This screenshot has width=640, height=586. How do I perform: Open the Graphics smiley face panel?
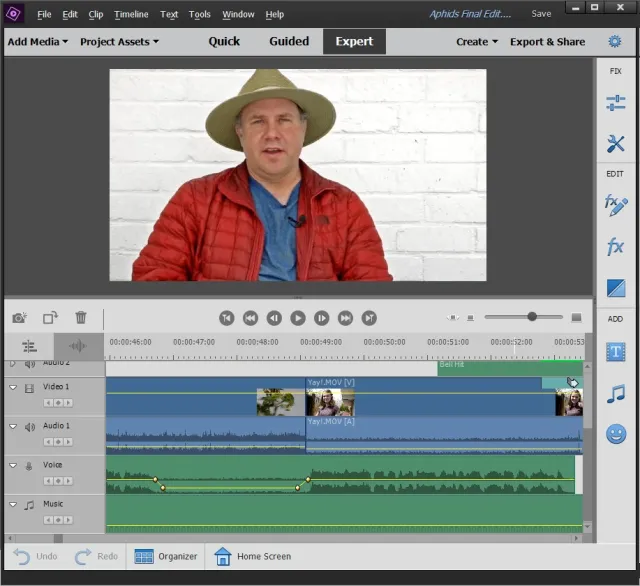pos(616,434)
